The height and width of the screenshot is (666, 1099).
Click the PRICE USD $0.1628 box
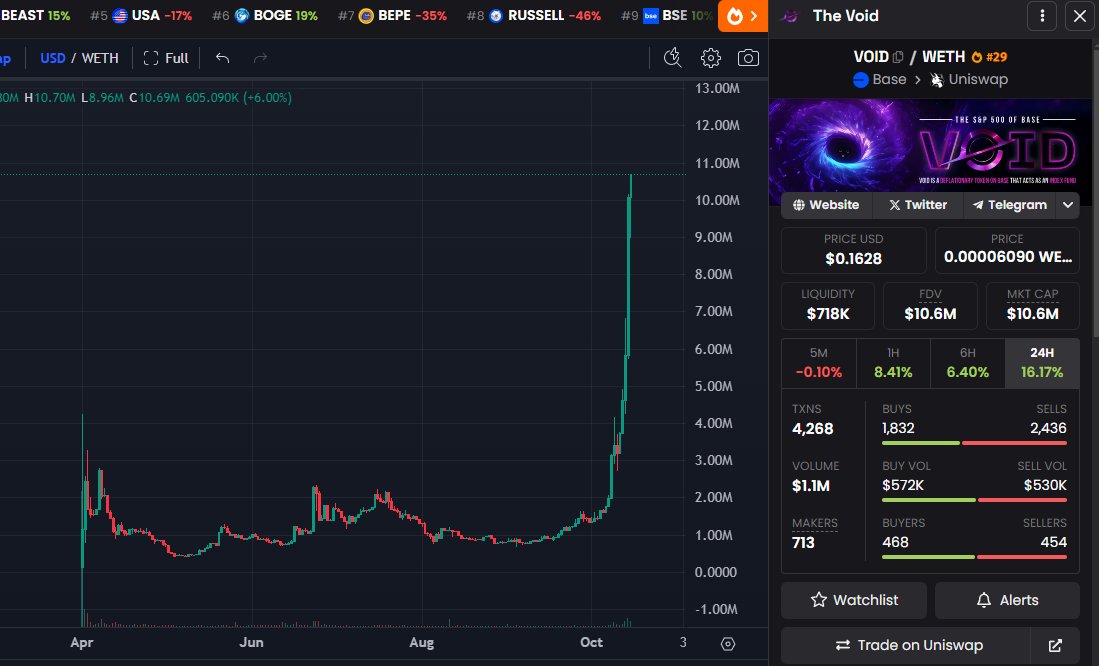(x=853, y=250)
